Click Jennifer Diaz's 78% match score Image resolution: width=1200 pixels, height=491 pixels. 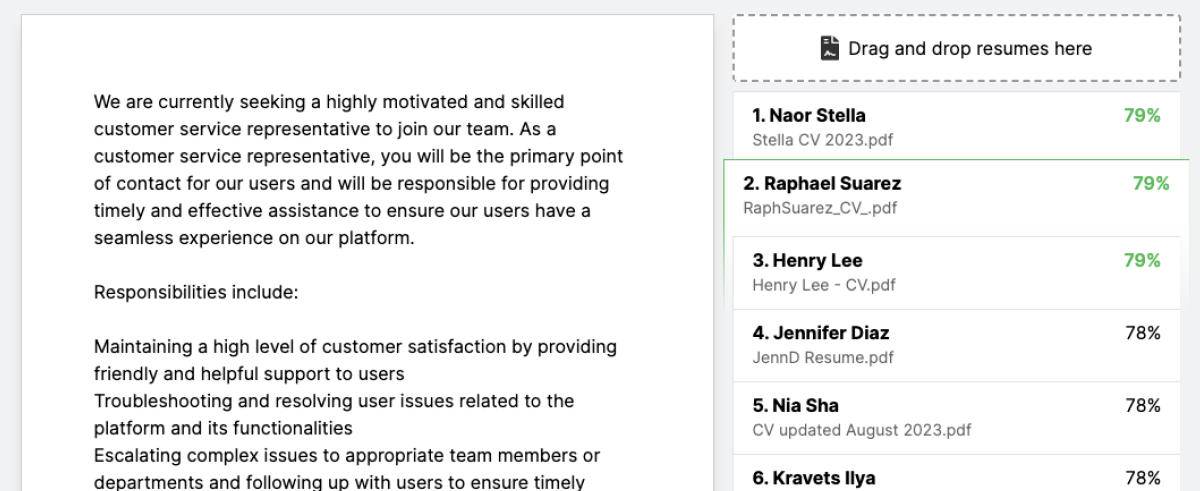[x=1143, y=333]
